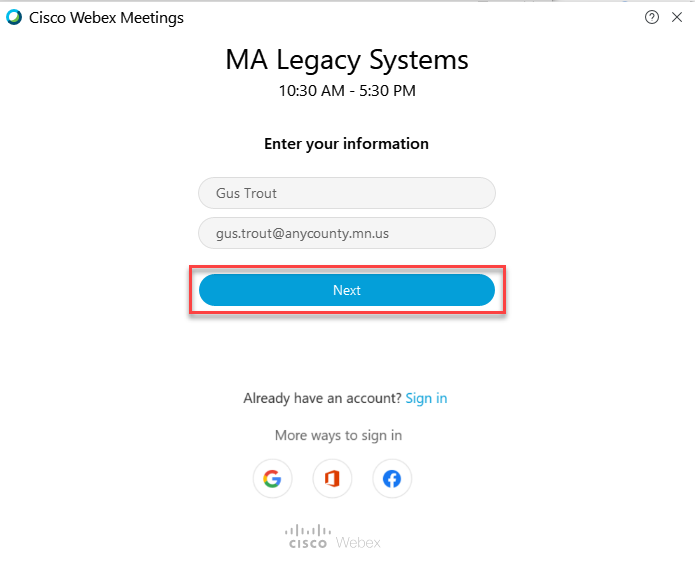Close the Webex Meetings window

tap(678, 17)
